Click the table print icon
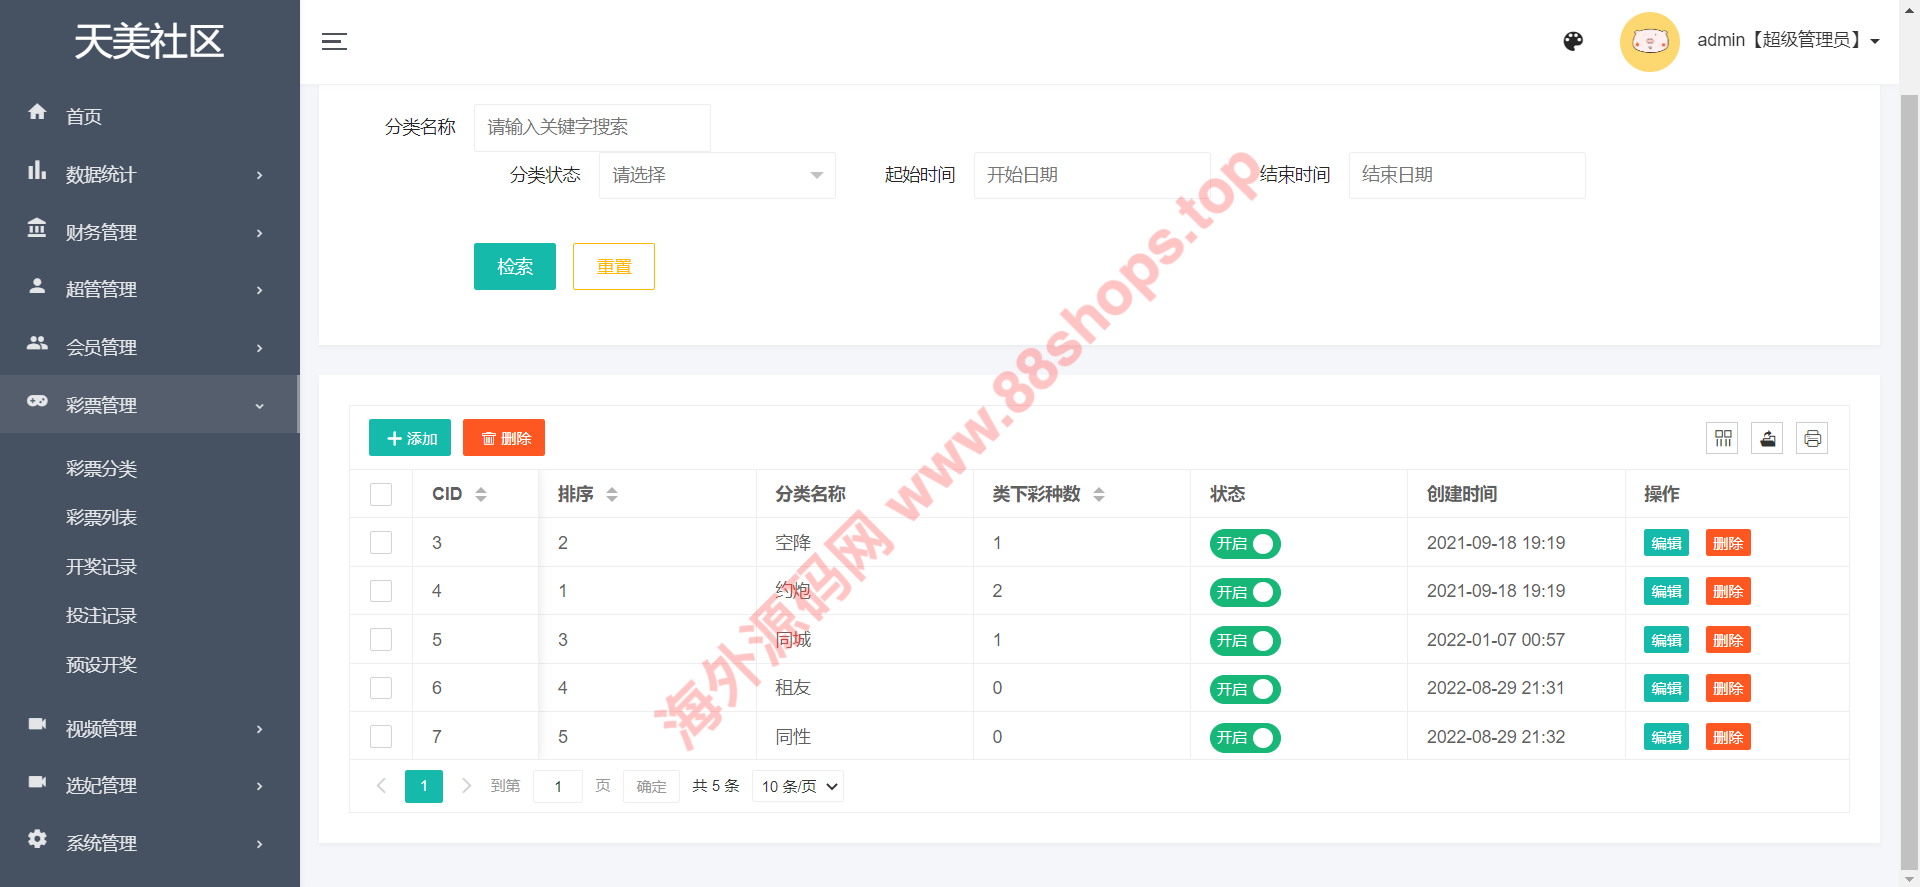The height and width of the screenshot is (887, 1920). [1812, 438]
